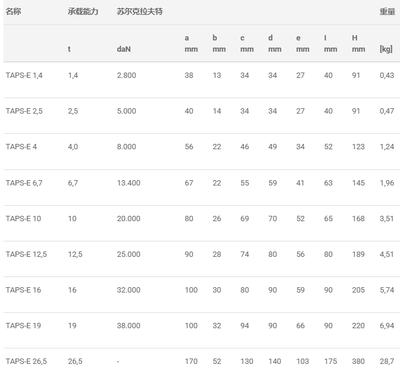Click e value 103 in TAPS-E 26,5 row
Image resolution: width=400 pixels, height=374 pixels.
(x=303, y=361)
